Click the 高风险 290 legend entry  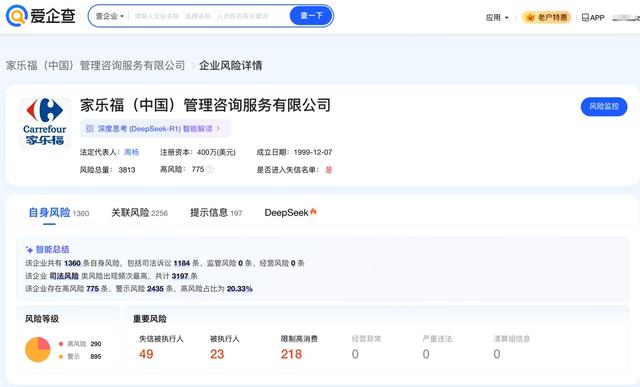[80, 344]
